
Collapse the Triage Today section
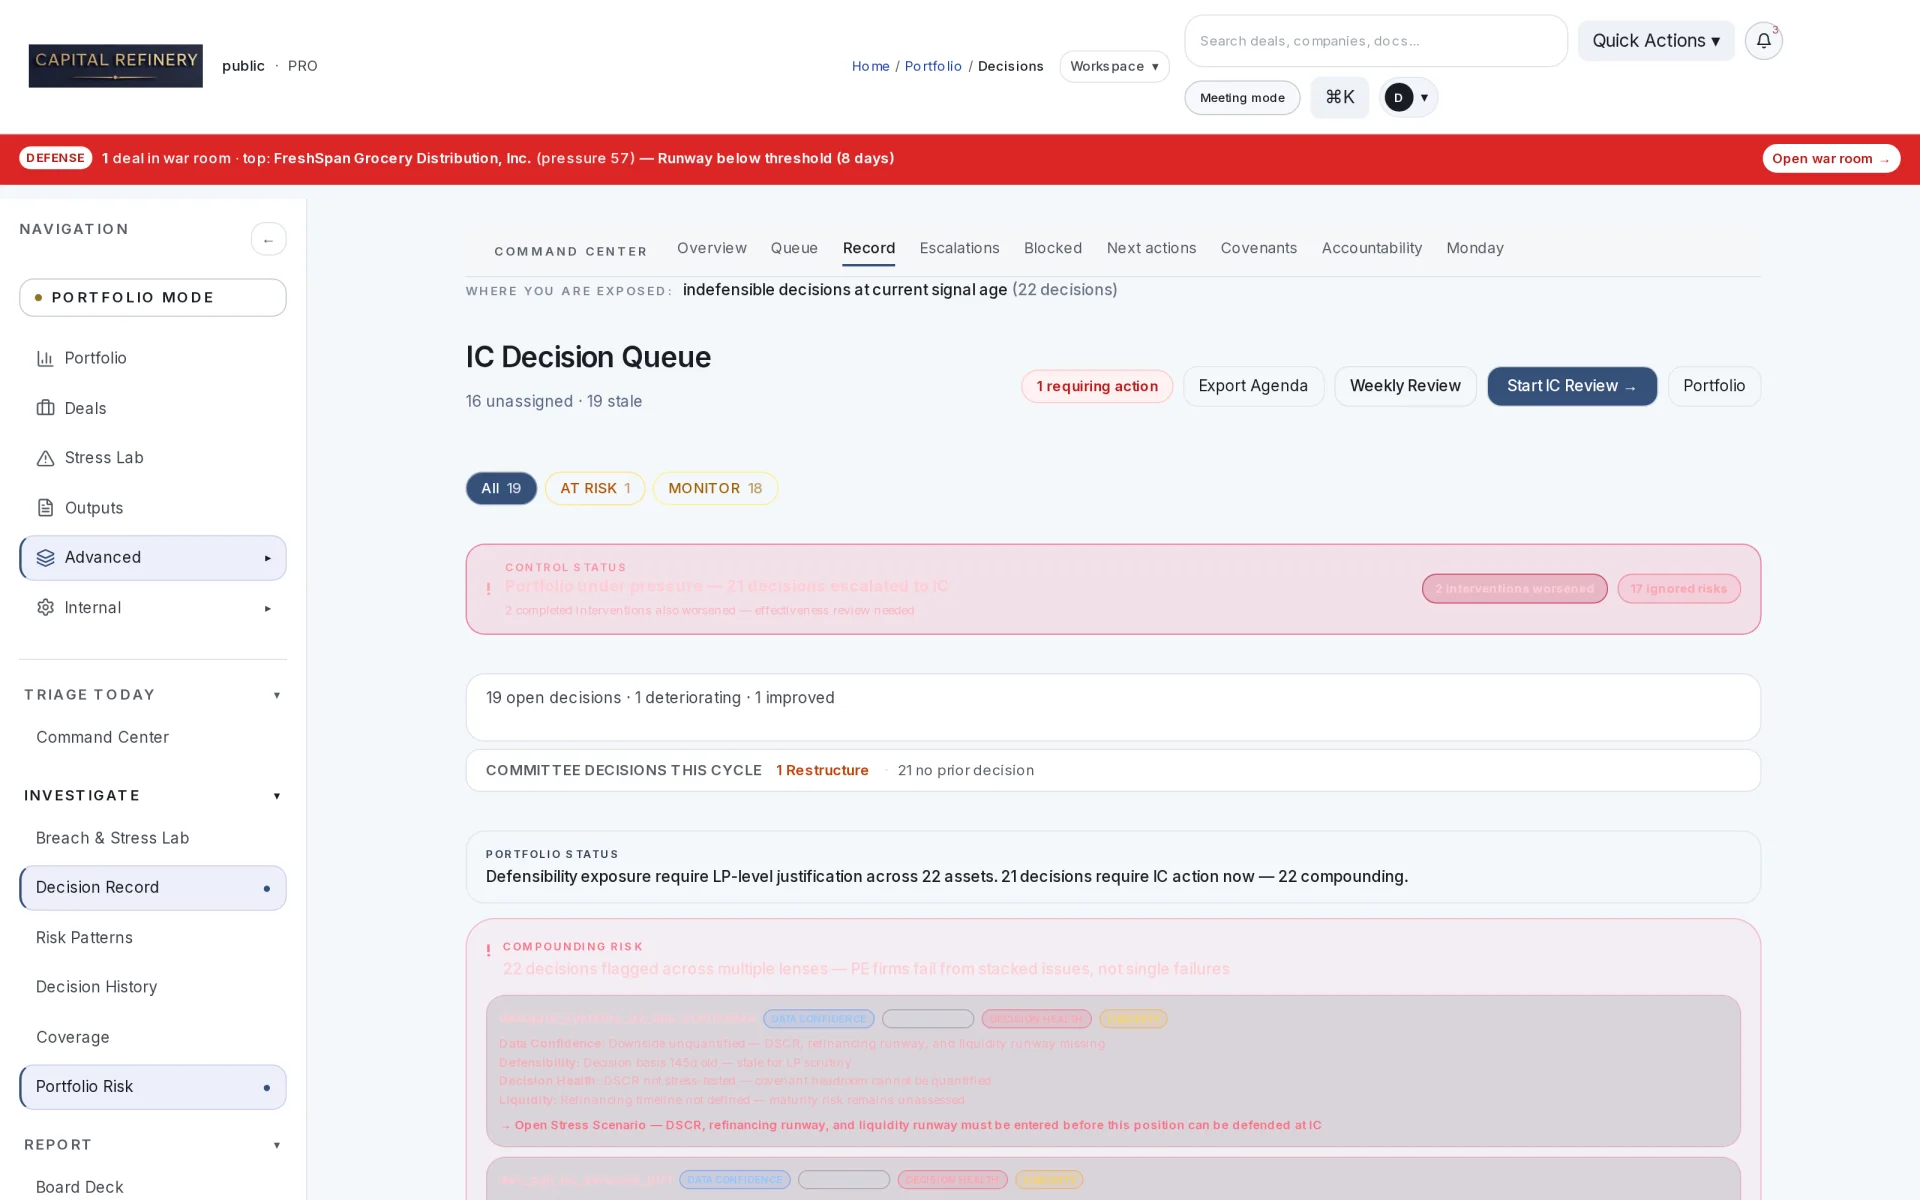tap(277, 695)
